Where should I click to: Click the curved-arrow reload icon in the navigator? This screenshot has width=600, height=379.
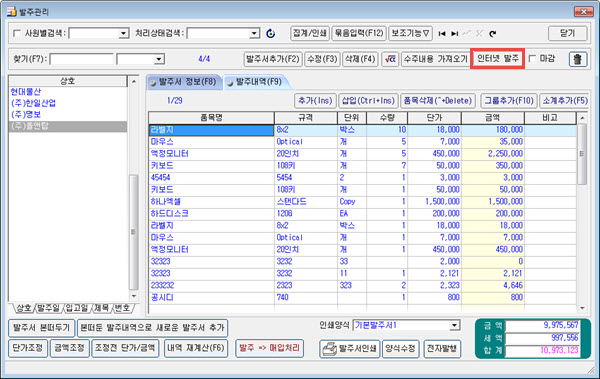(492, 34)
